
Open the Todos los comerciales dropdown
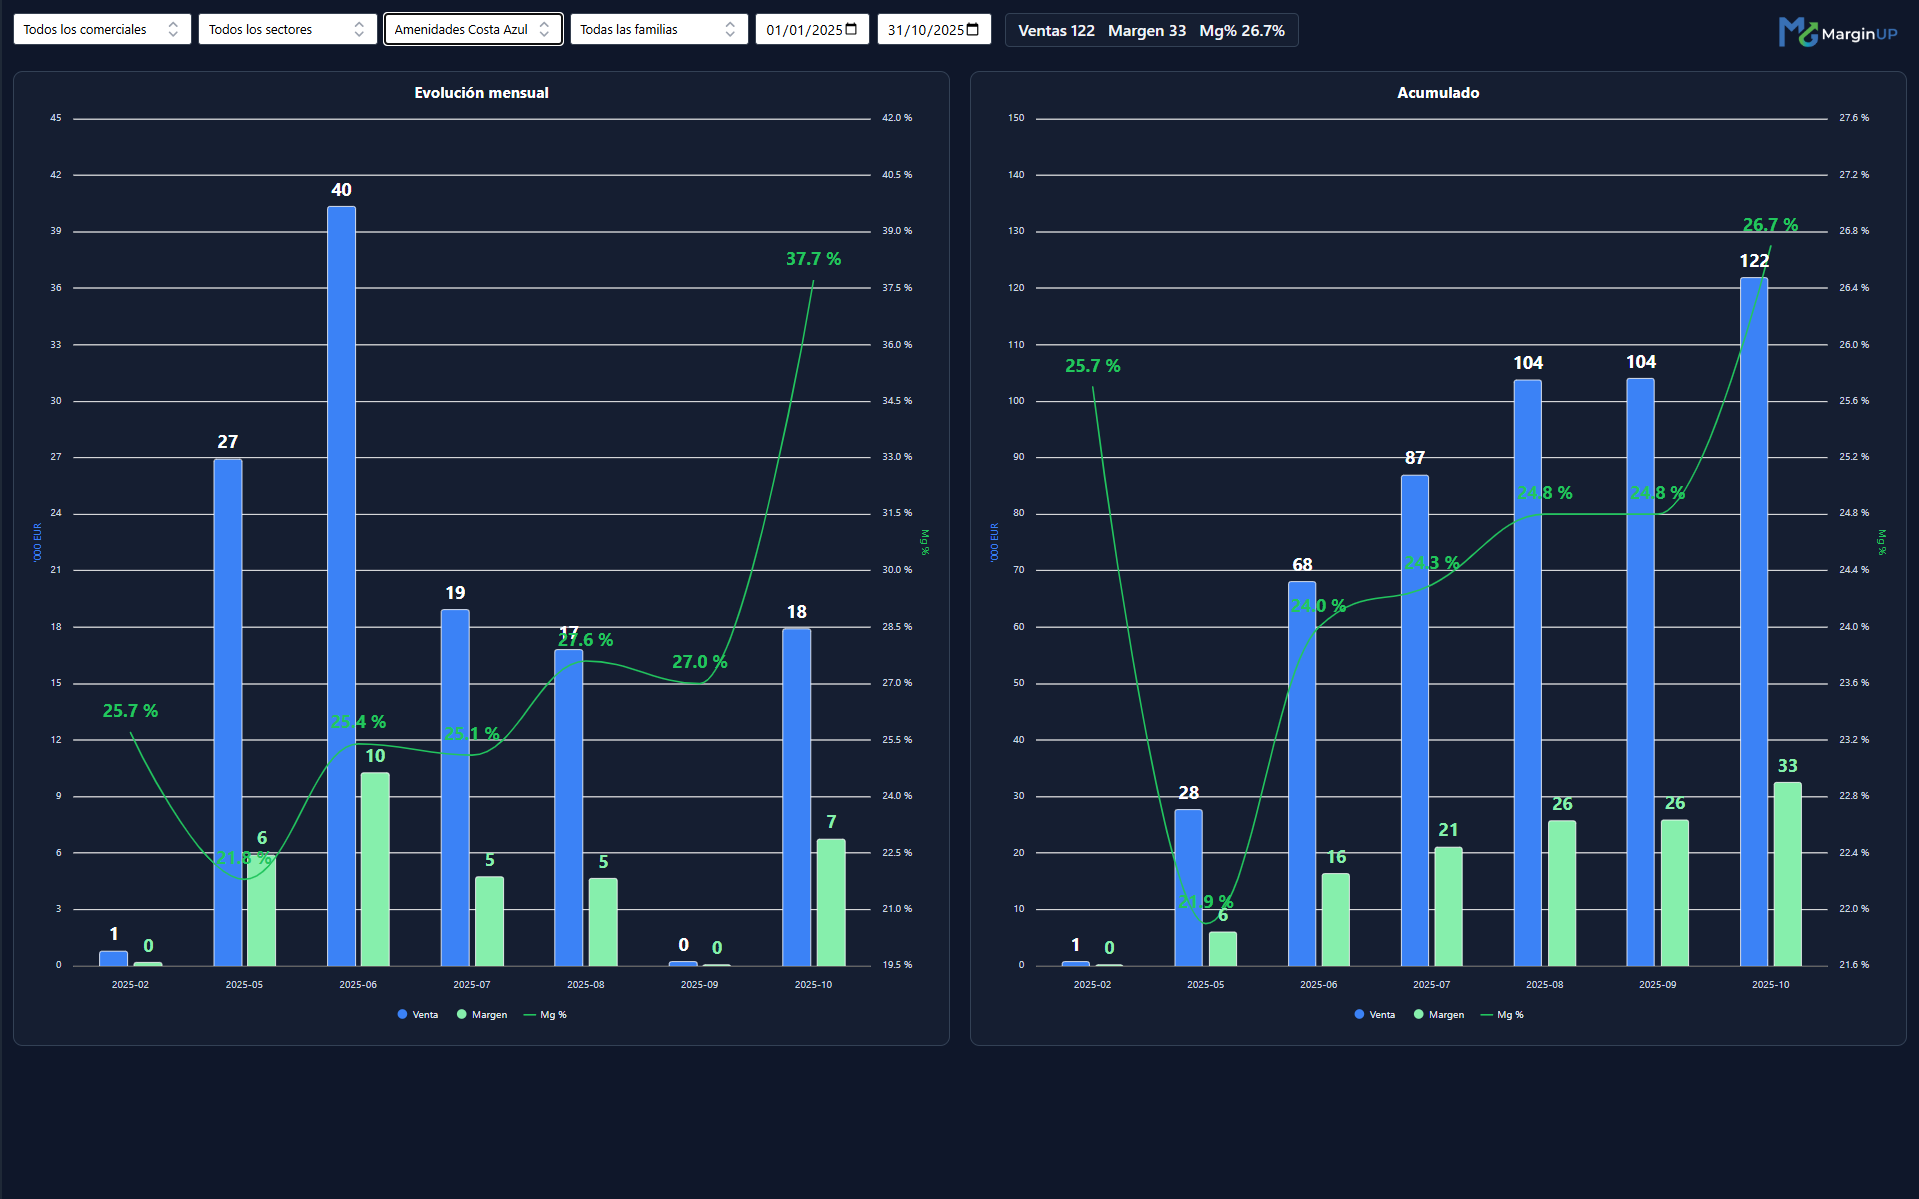pos(101,29)
